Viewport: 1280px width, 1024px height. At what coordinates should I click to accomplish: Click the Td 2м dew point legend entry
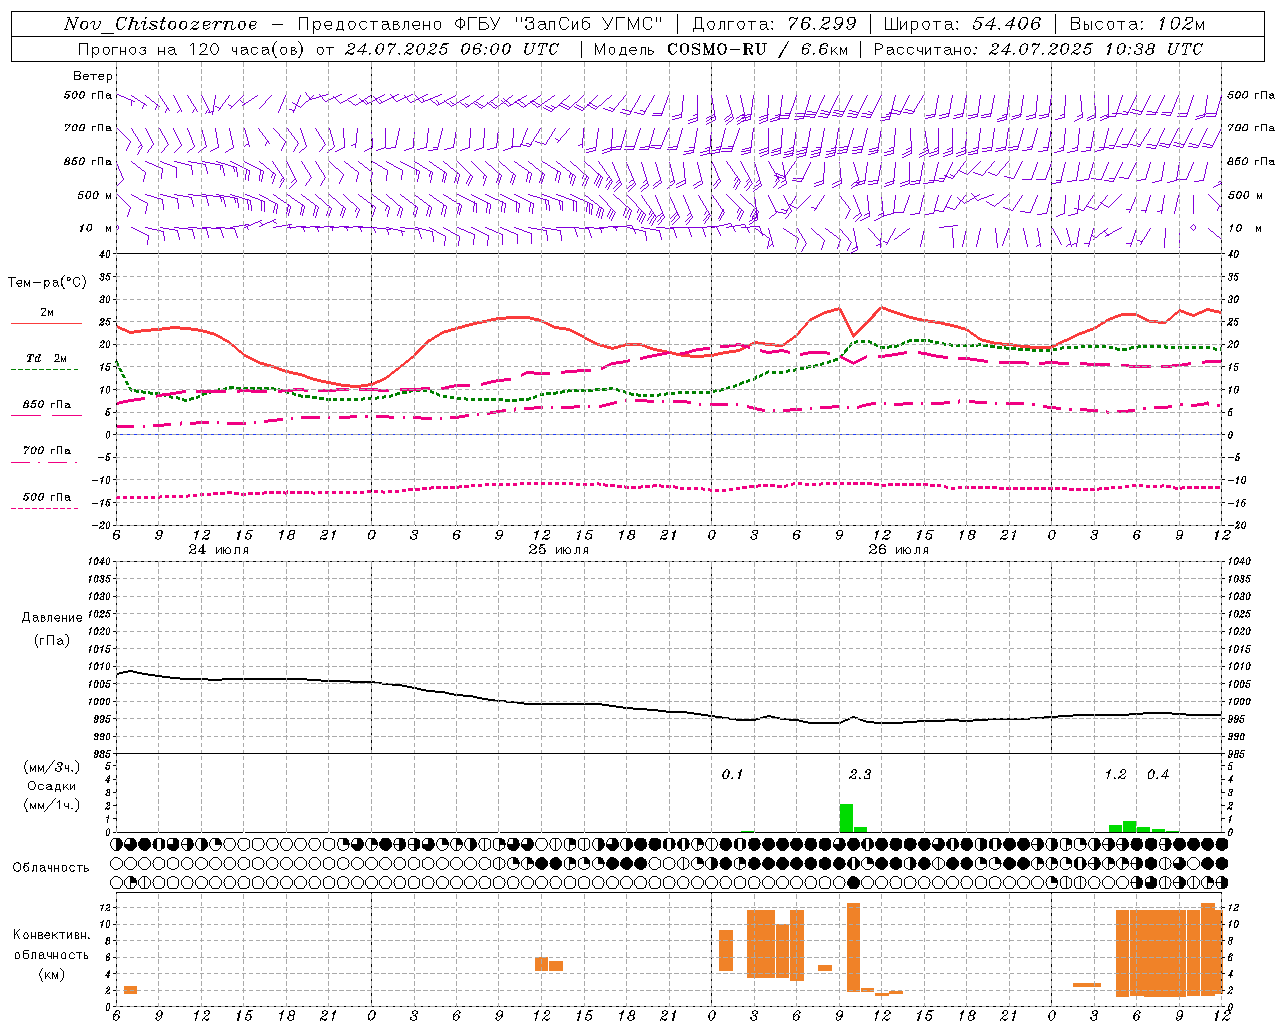47,358
